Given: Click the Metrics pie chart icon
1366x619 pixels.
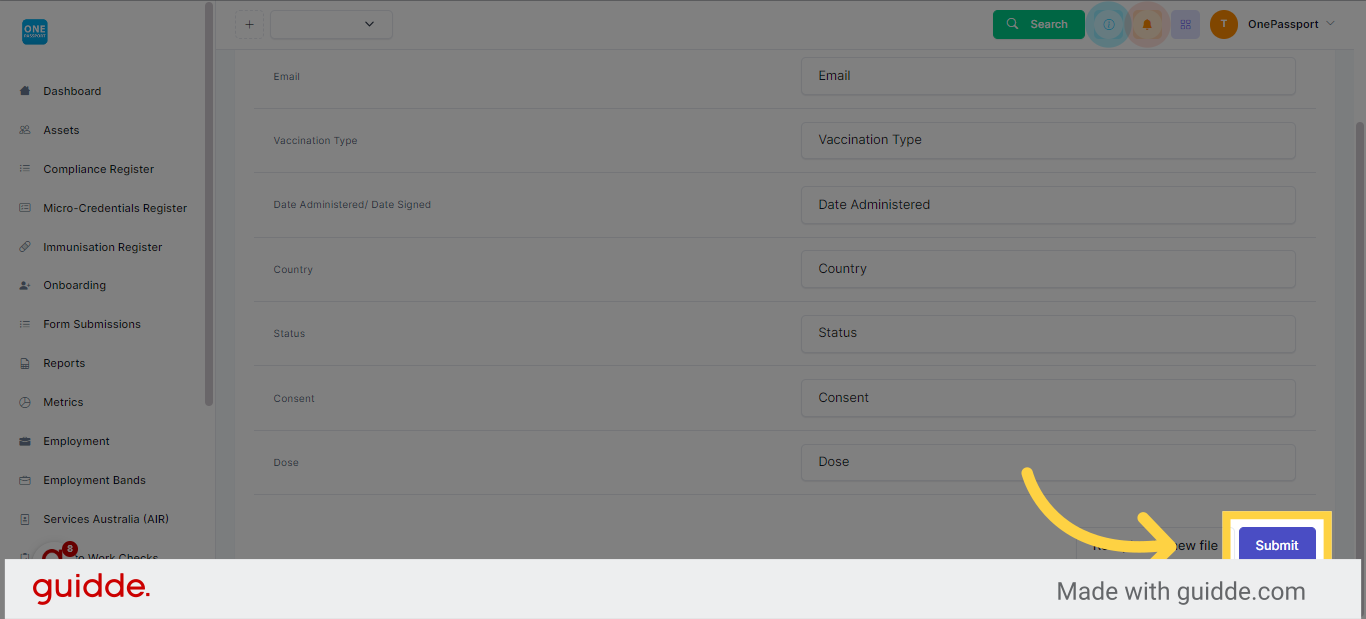Looking at the screenshot, I should 25,402.
